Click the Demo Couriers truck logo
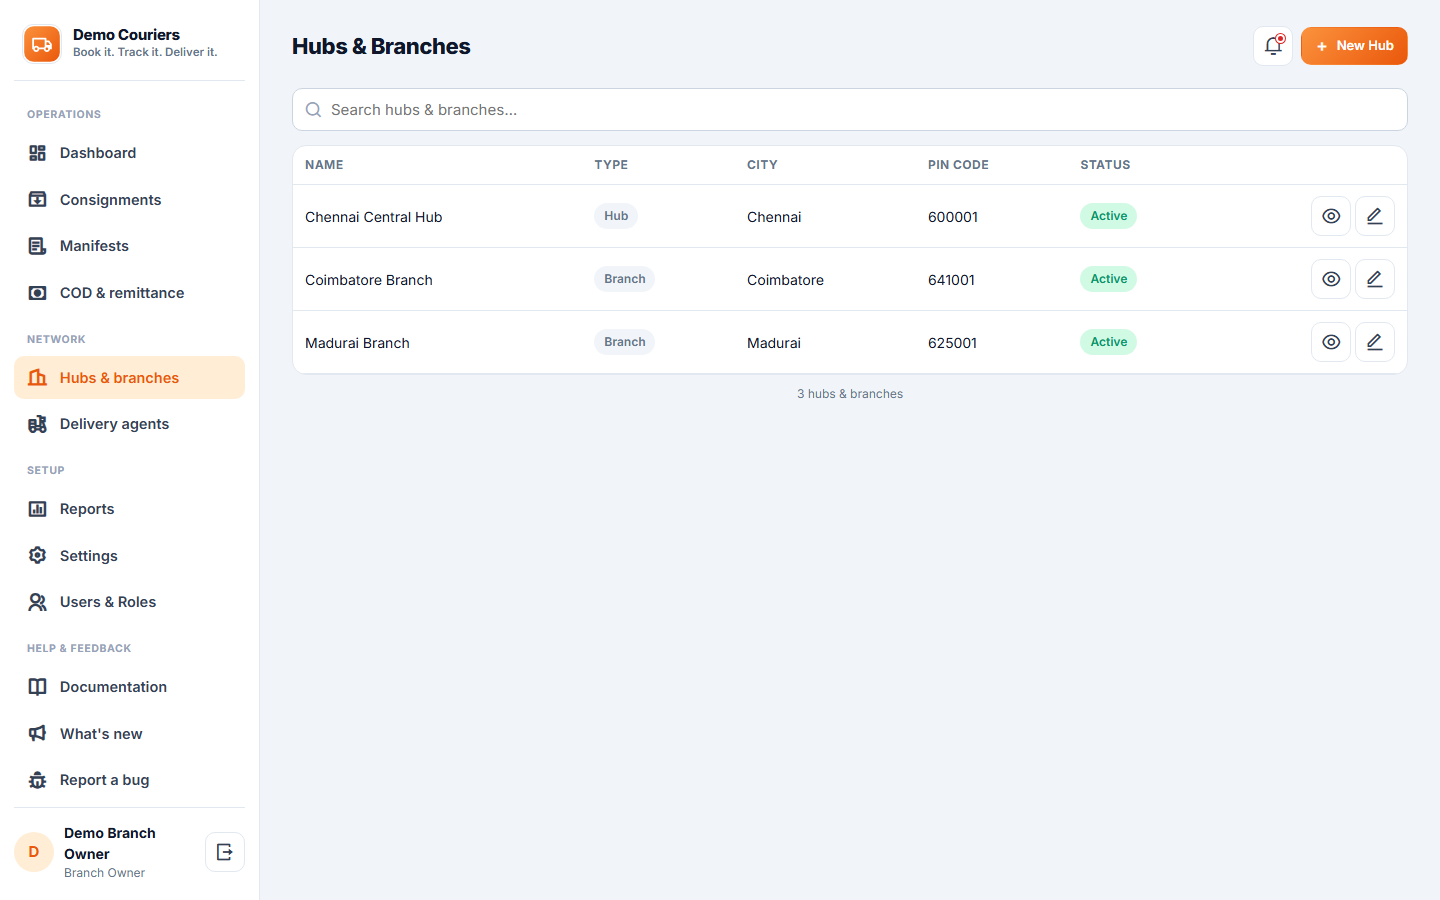1440x900 pixels. pyautogui.click(x=42, y=44)
